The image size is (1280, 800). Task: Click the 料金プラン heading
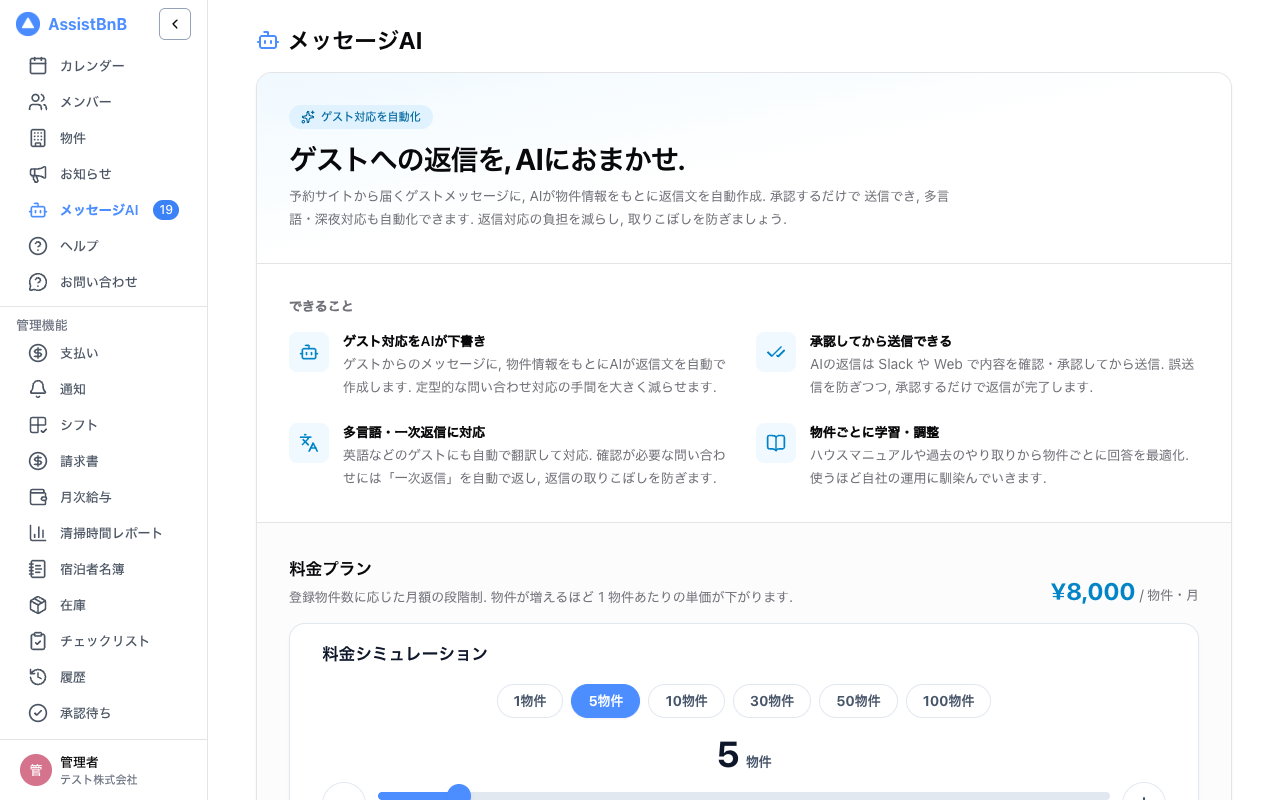coord(330,569)
